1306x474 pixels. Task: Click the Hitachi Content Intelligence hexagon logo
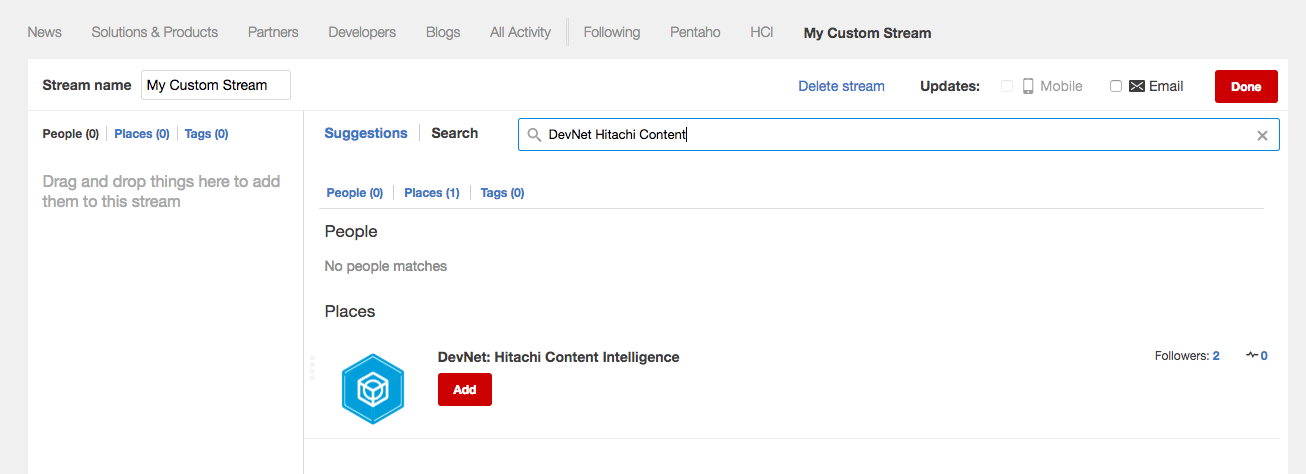click(372, 389)
